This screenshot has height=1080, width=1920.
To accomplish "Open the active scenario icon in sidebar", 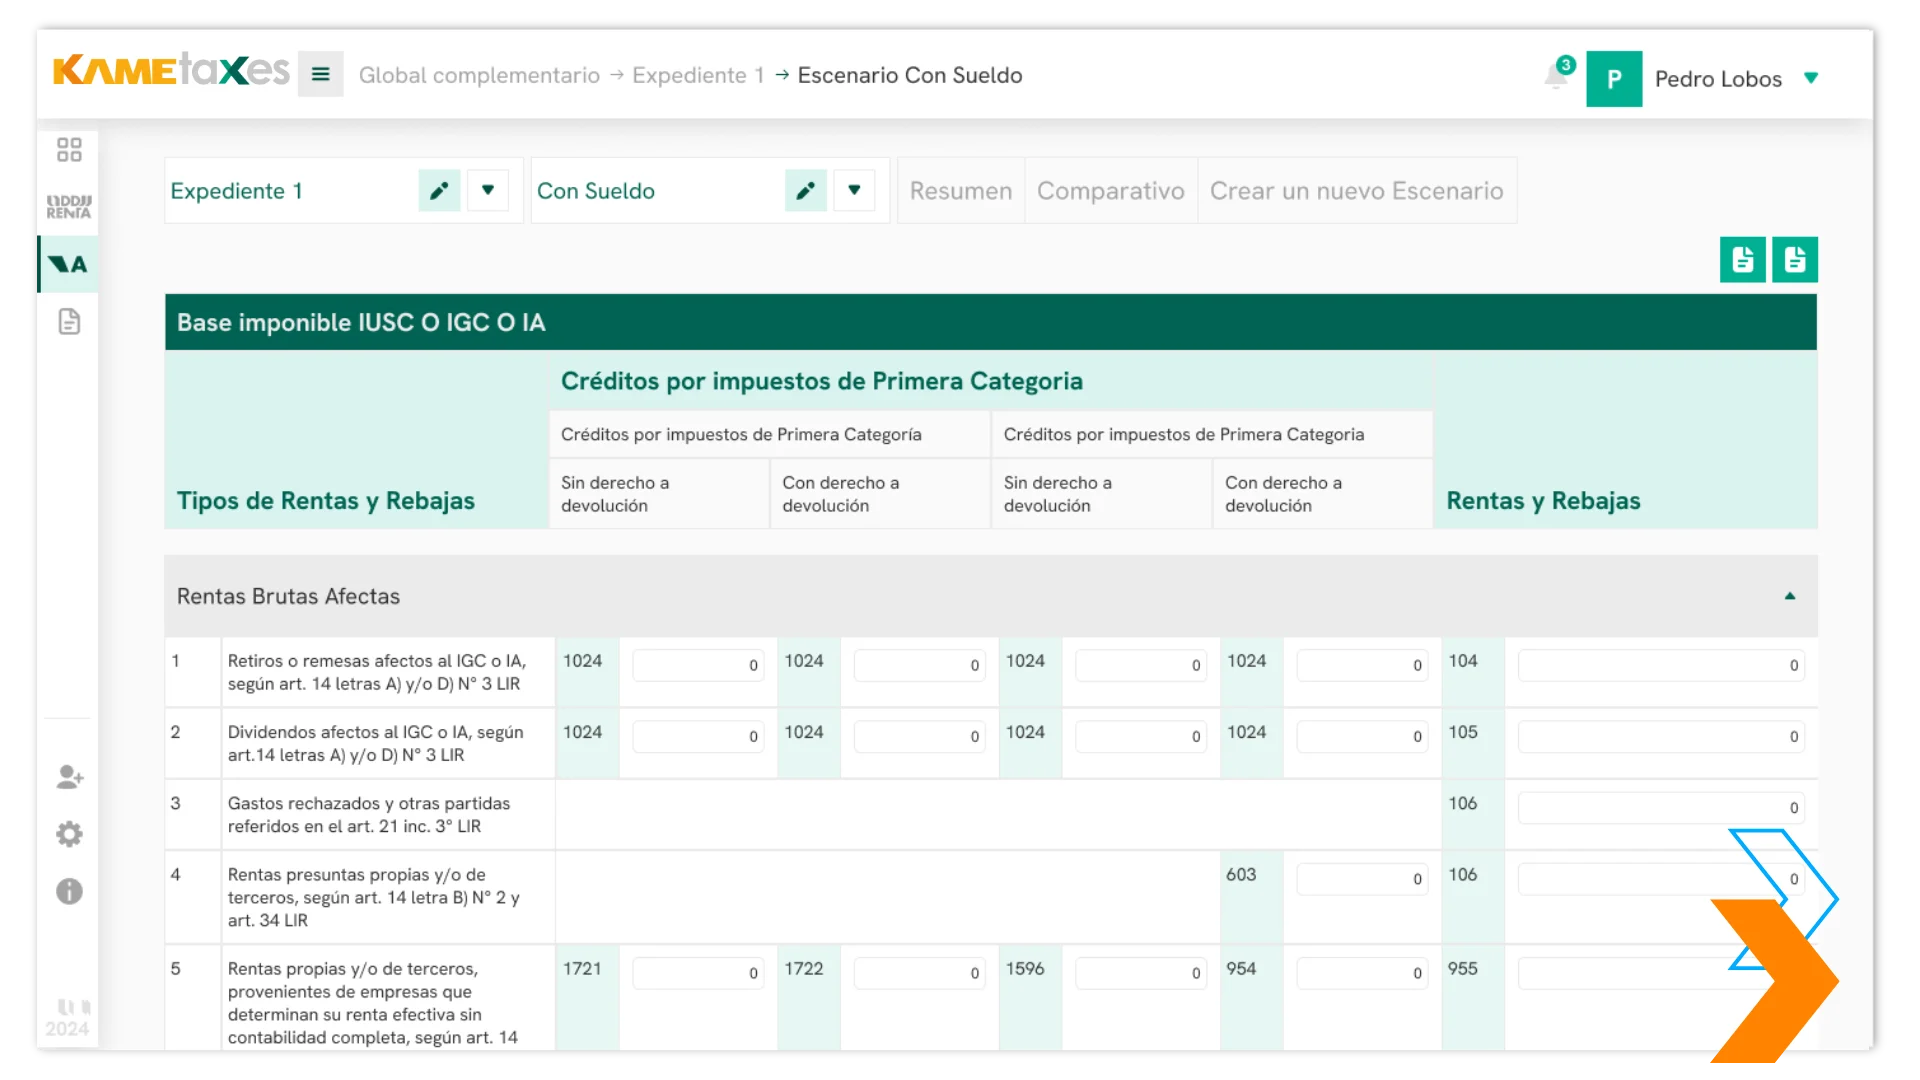I will [x=69, y=264].
